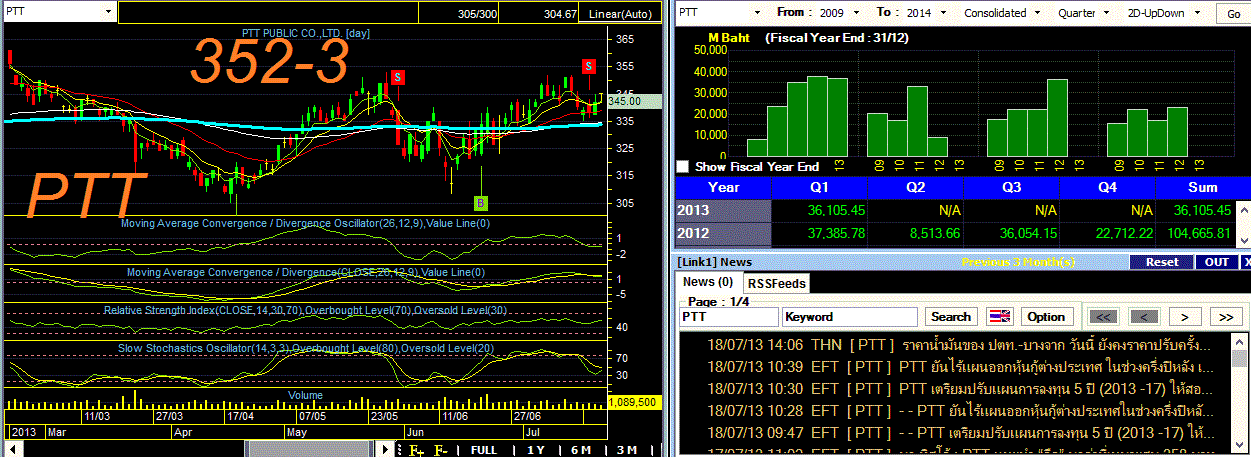
Task: Click the F- zoom-out chart icon
Action: (441, 450)
